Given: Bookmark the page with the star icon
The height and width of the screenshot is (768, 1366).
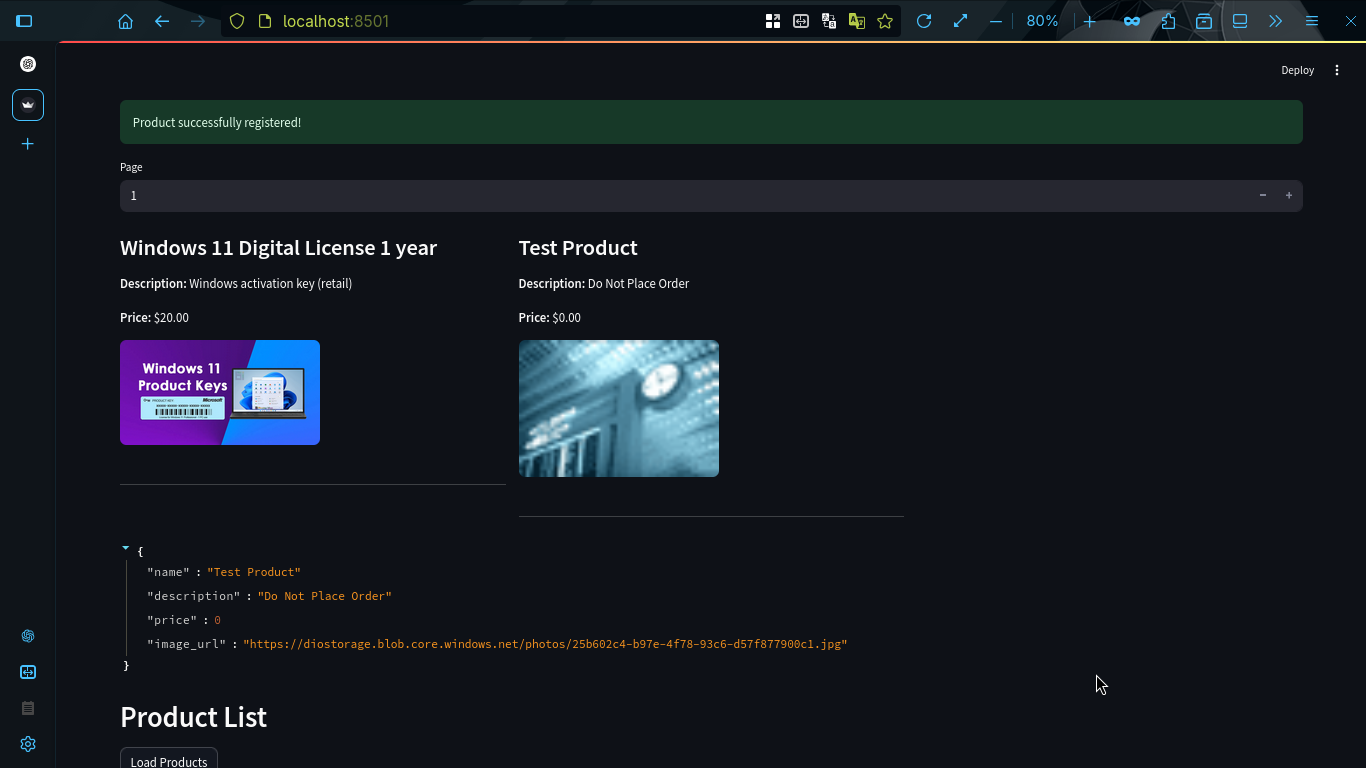Looking at the screenshot, I should pyautogui.click(x=885, y=20).
